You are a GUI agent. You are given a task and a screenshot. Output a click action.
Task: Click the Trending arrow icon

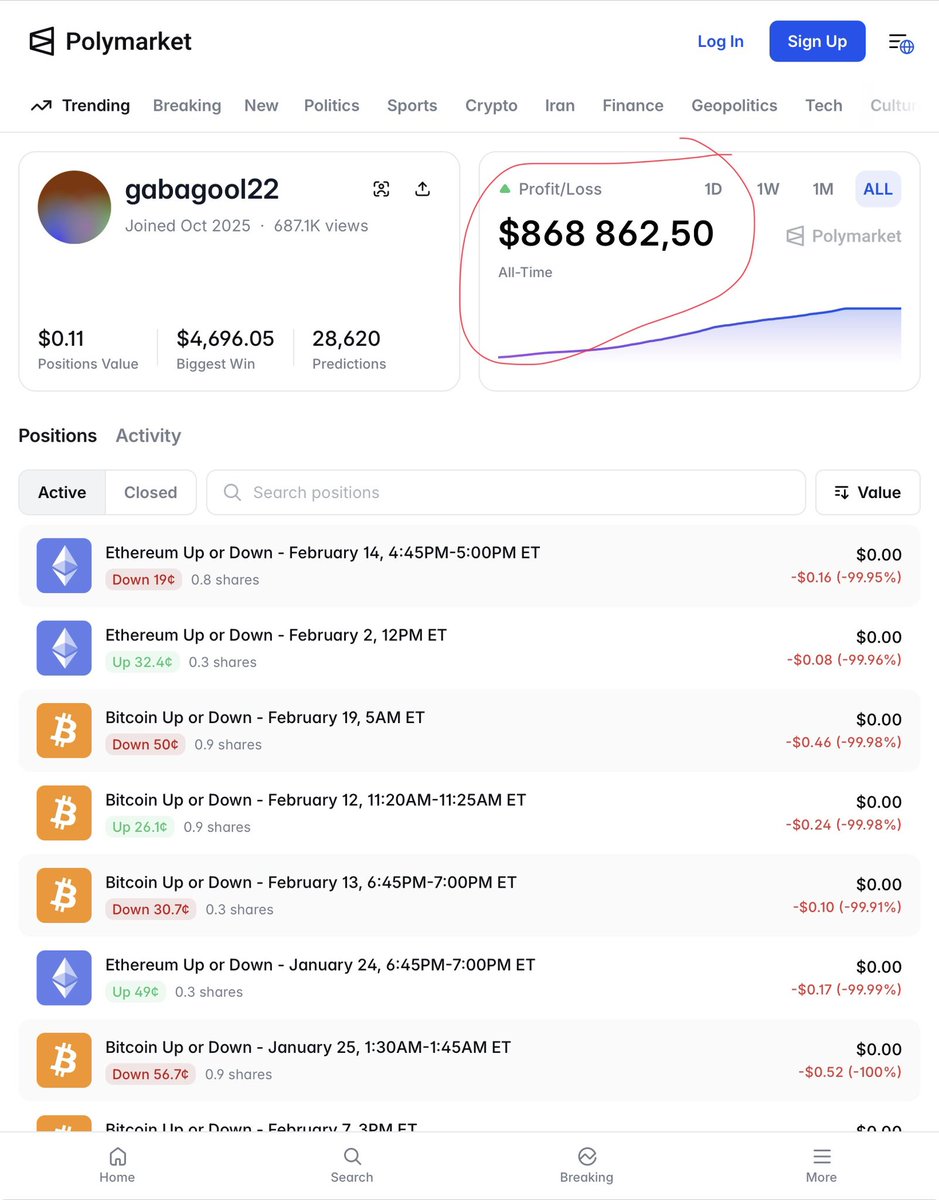[40, 106]
